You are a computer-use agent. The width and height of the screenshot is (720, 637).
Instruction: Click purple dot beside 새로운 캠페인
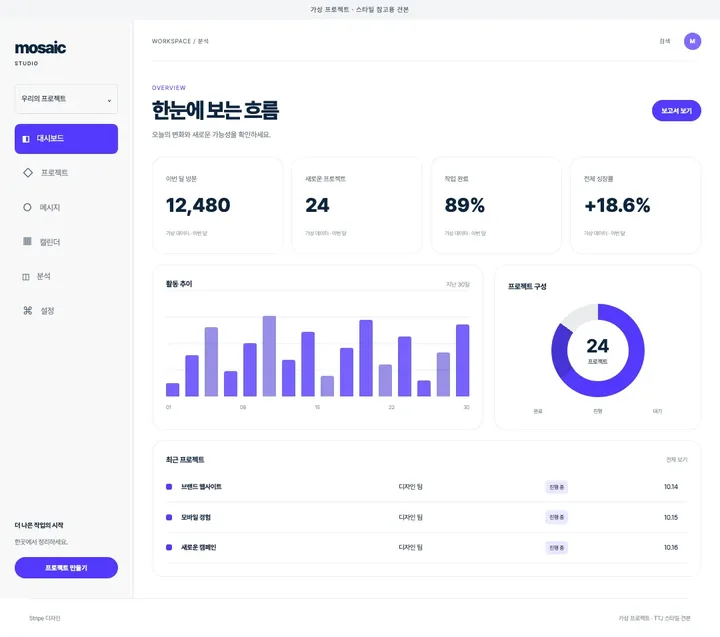(169, 547)
